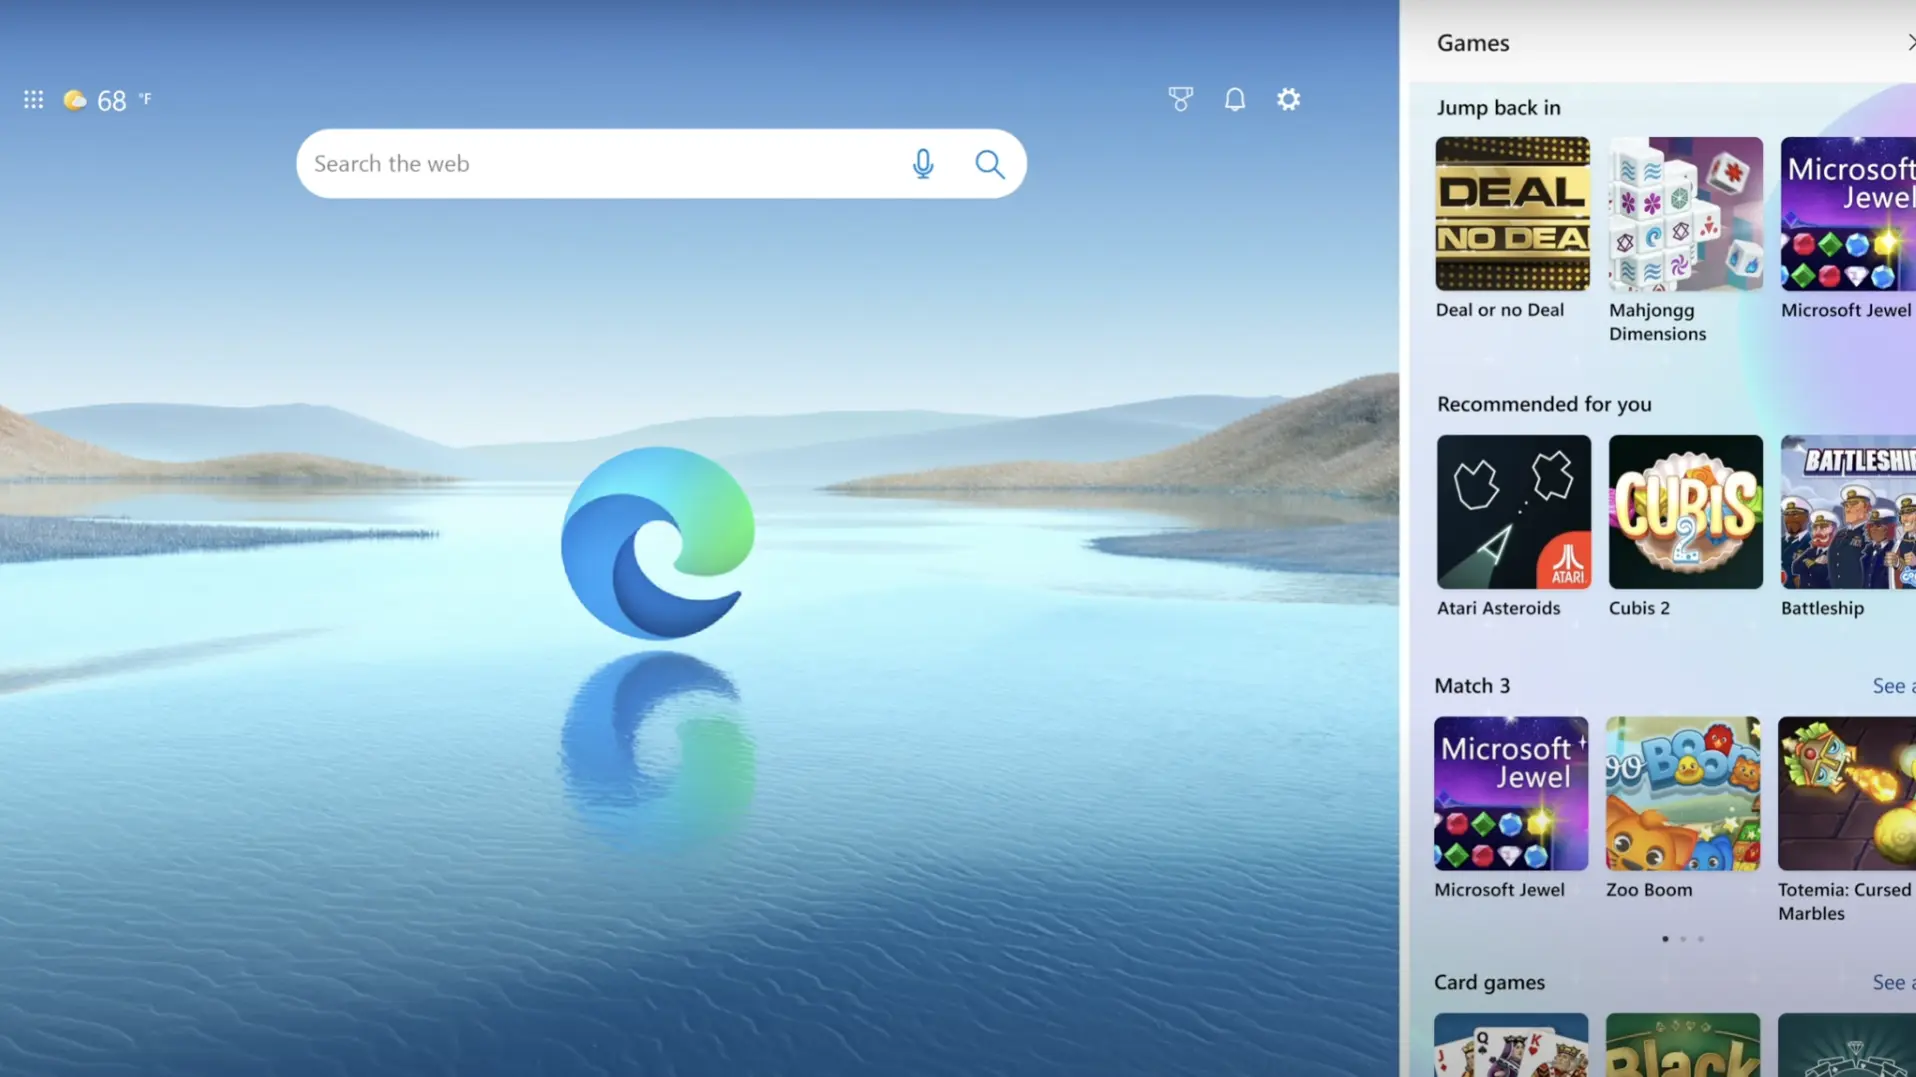Open the notifications bell icon
The height and width of the screenshot is (1077, 1916).
[1235, 99]
